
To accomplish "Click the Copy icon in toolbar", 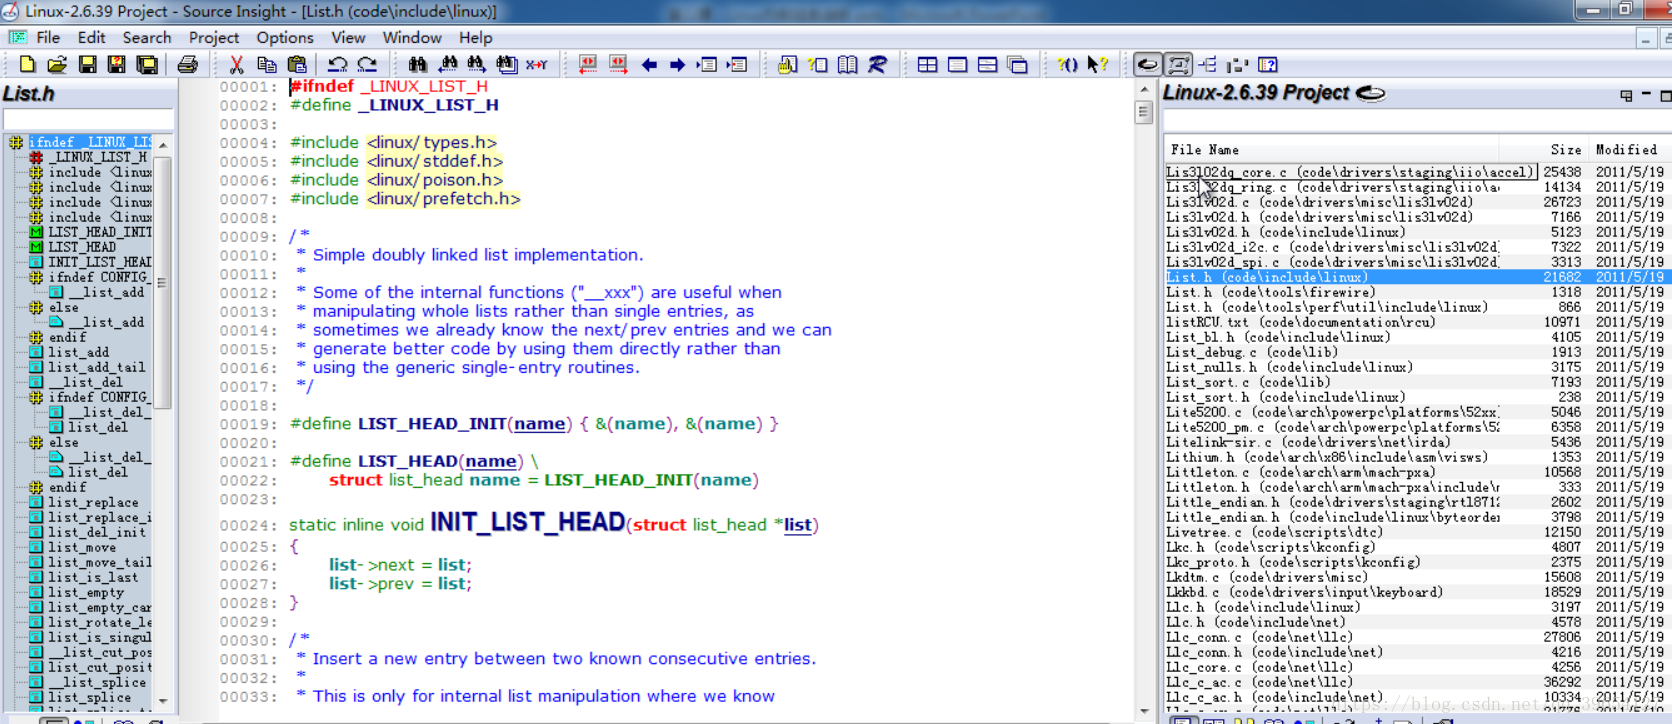I will [266, 65].
